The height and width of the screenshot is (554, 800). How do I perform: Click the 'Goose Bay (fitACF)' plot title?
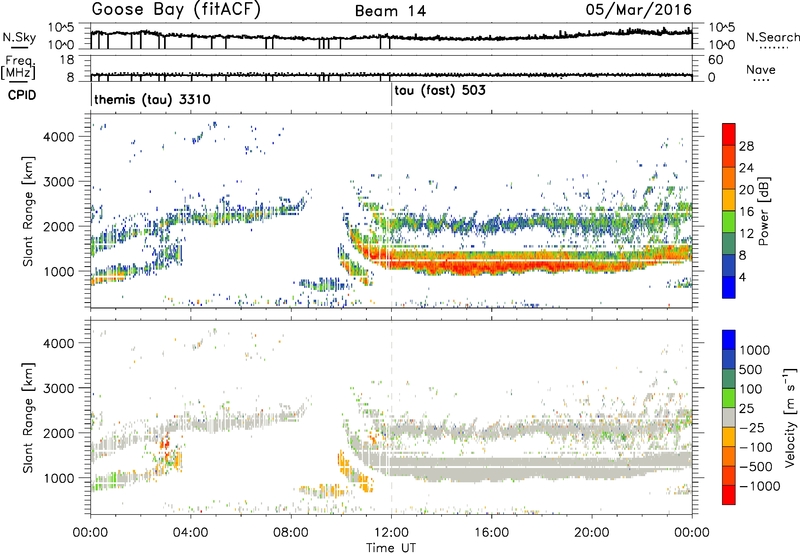176,10
